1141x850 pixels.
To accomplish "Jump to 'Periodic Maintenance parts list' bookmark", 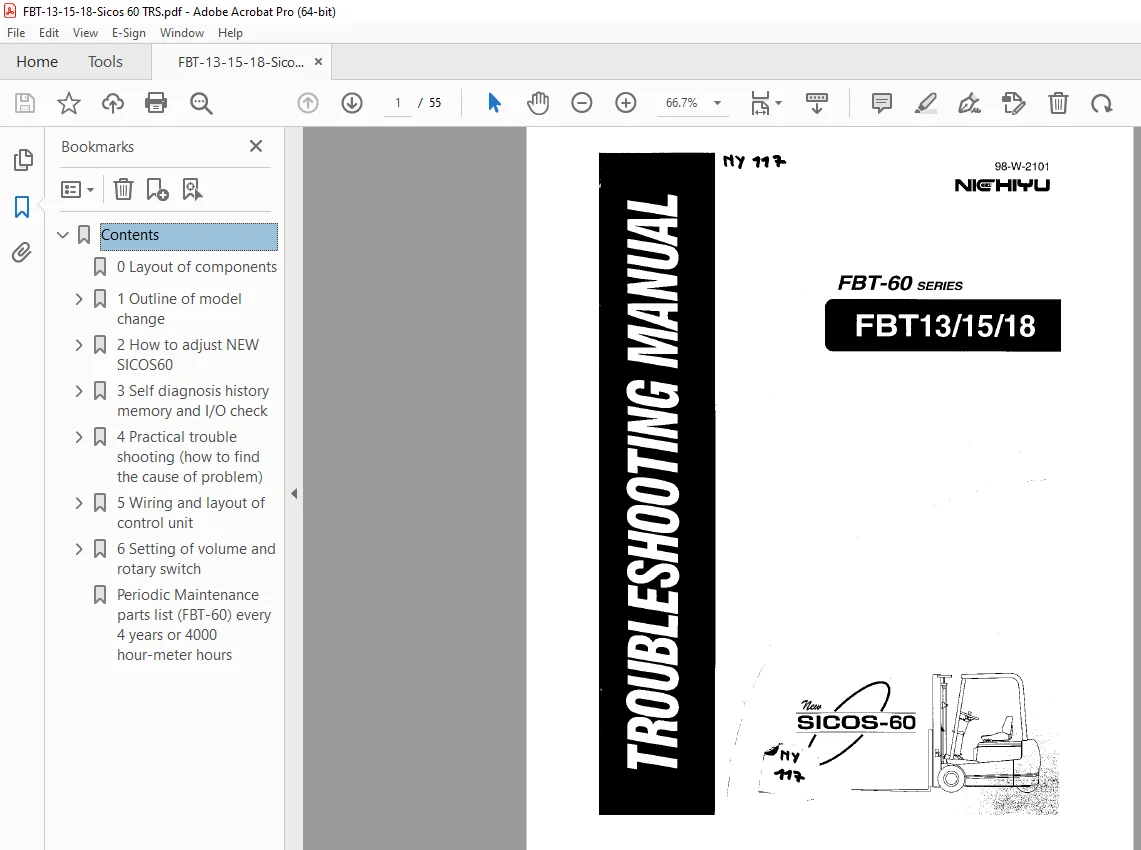I will [x=194, y=625].
